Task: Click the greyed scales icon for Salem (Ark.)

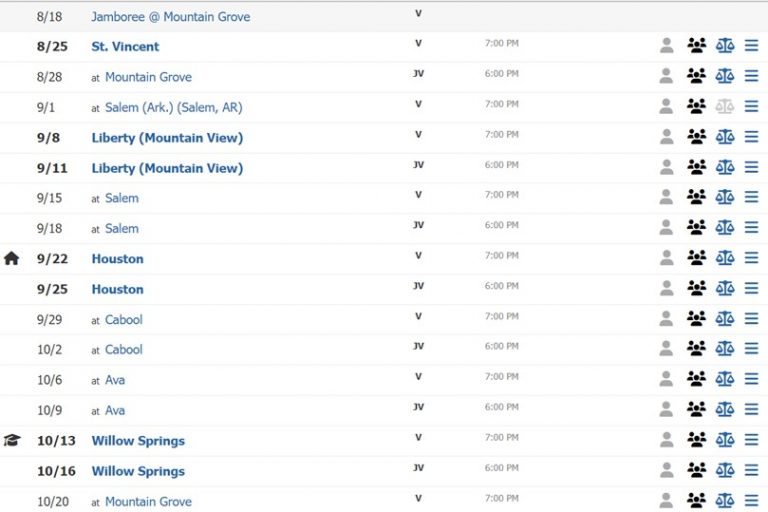Action: 725,107
